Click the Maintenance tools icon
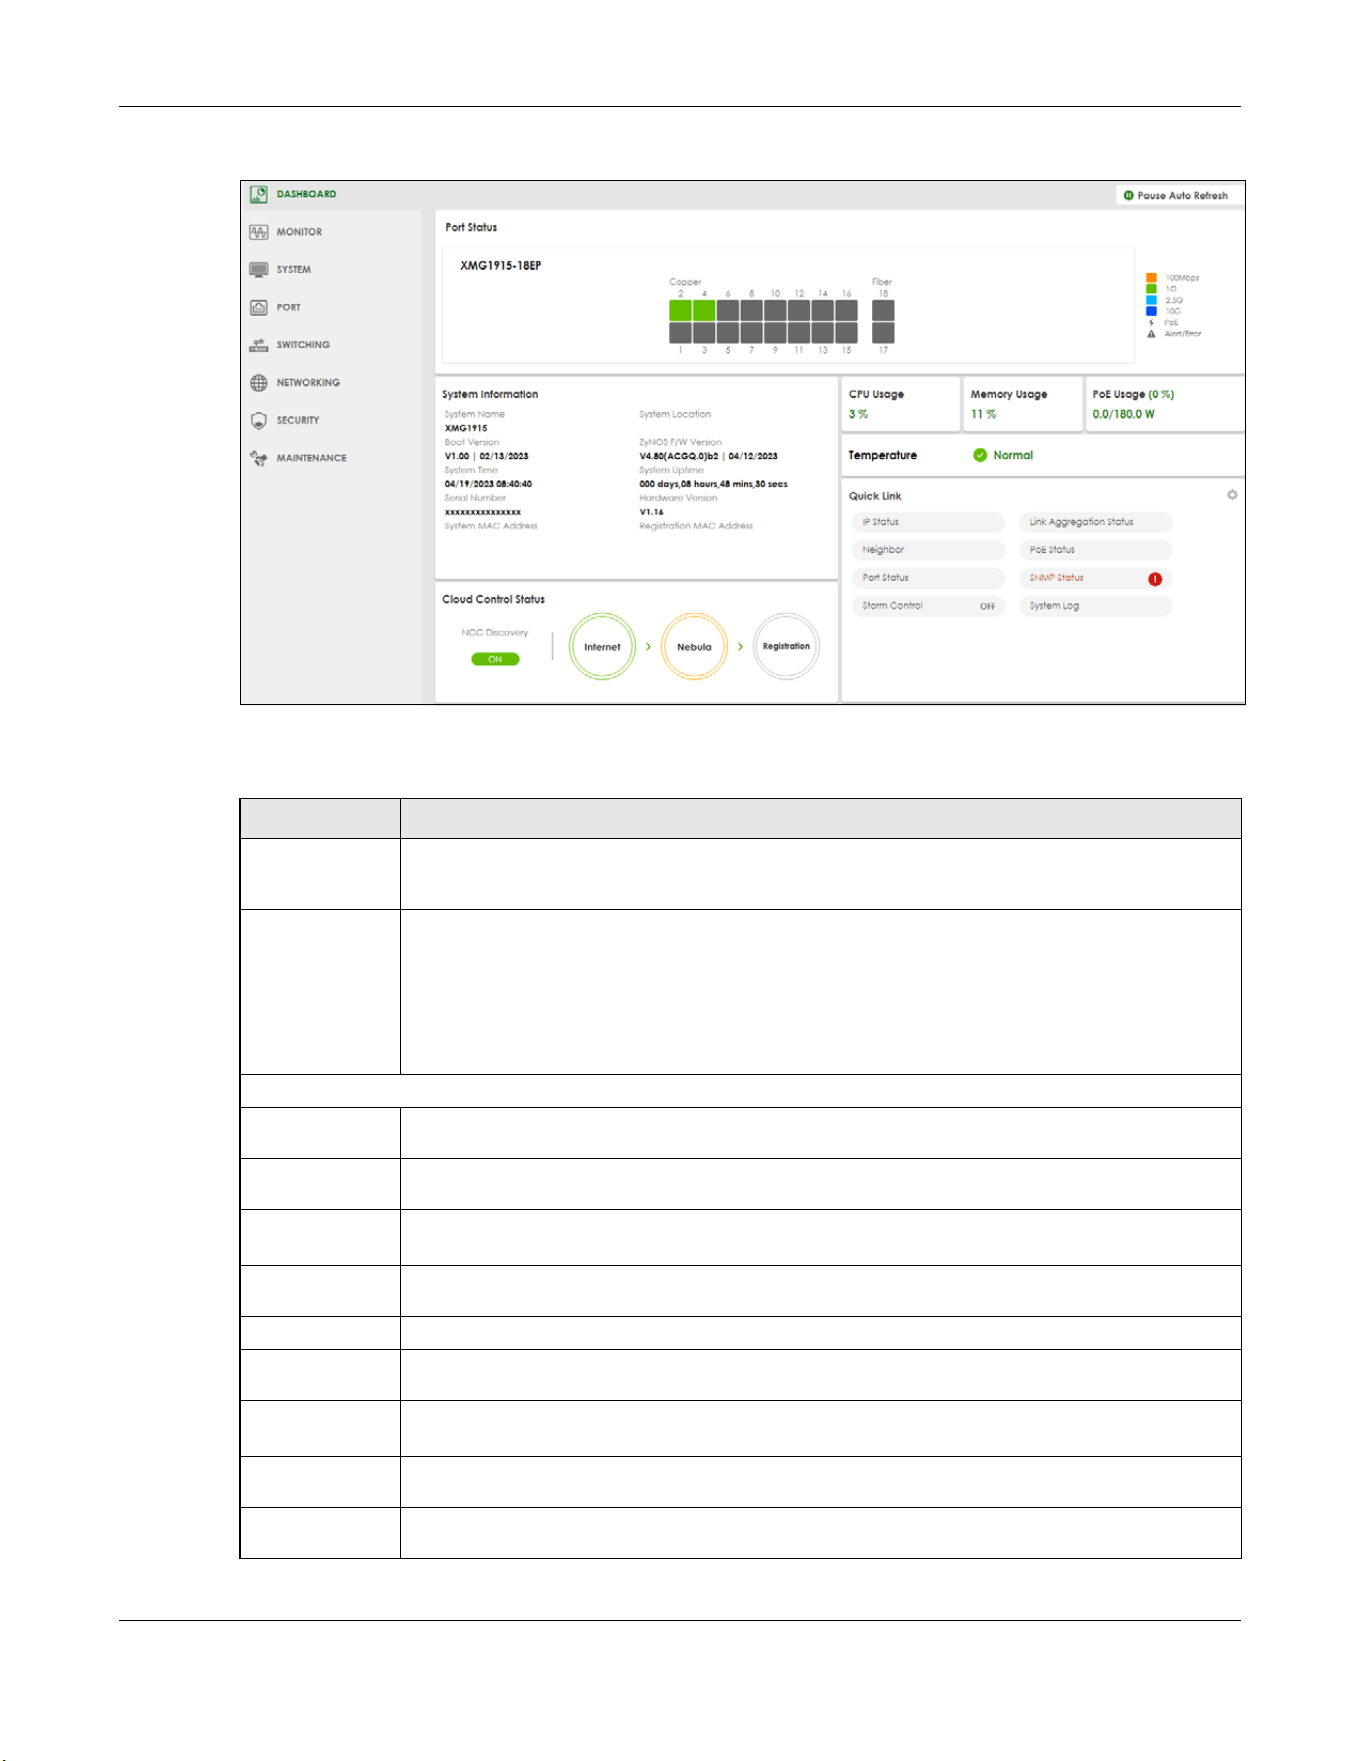The image size is (1361, 1761). tap(259, 458)
